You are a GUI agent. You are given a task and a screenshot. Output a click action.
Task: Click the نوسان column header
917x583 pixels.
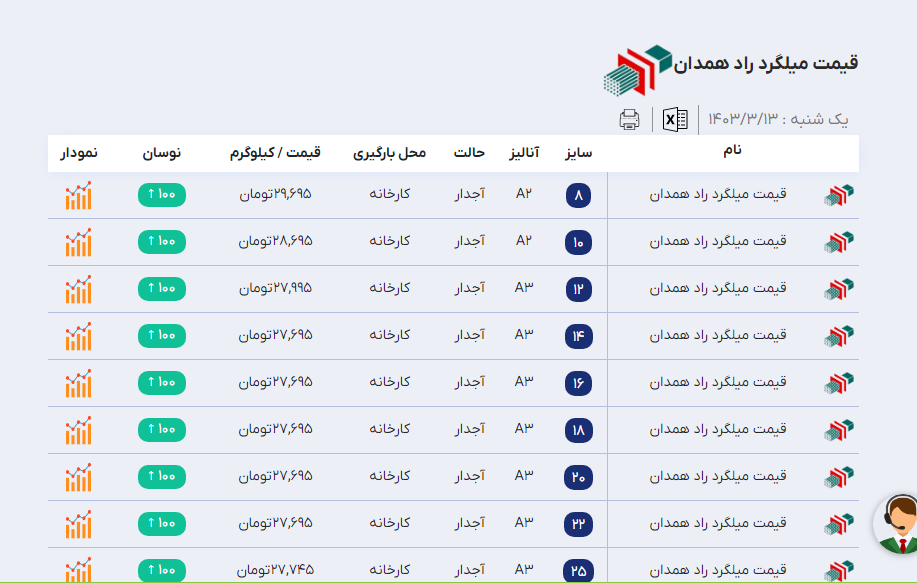pos(161,153)
